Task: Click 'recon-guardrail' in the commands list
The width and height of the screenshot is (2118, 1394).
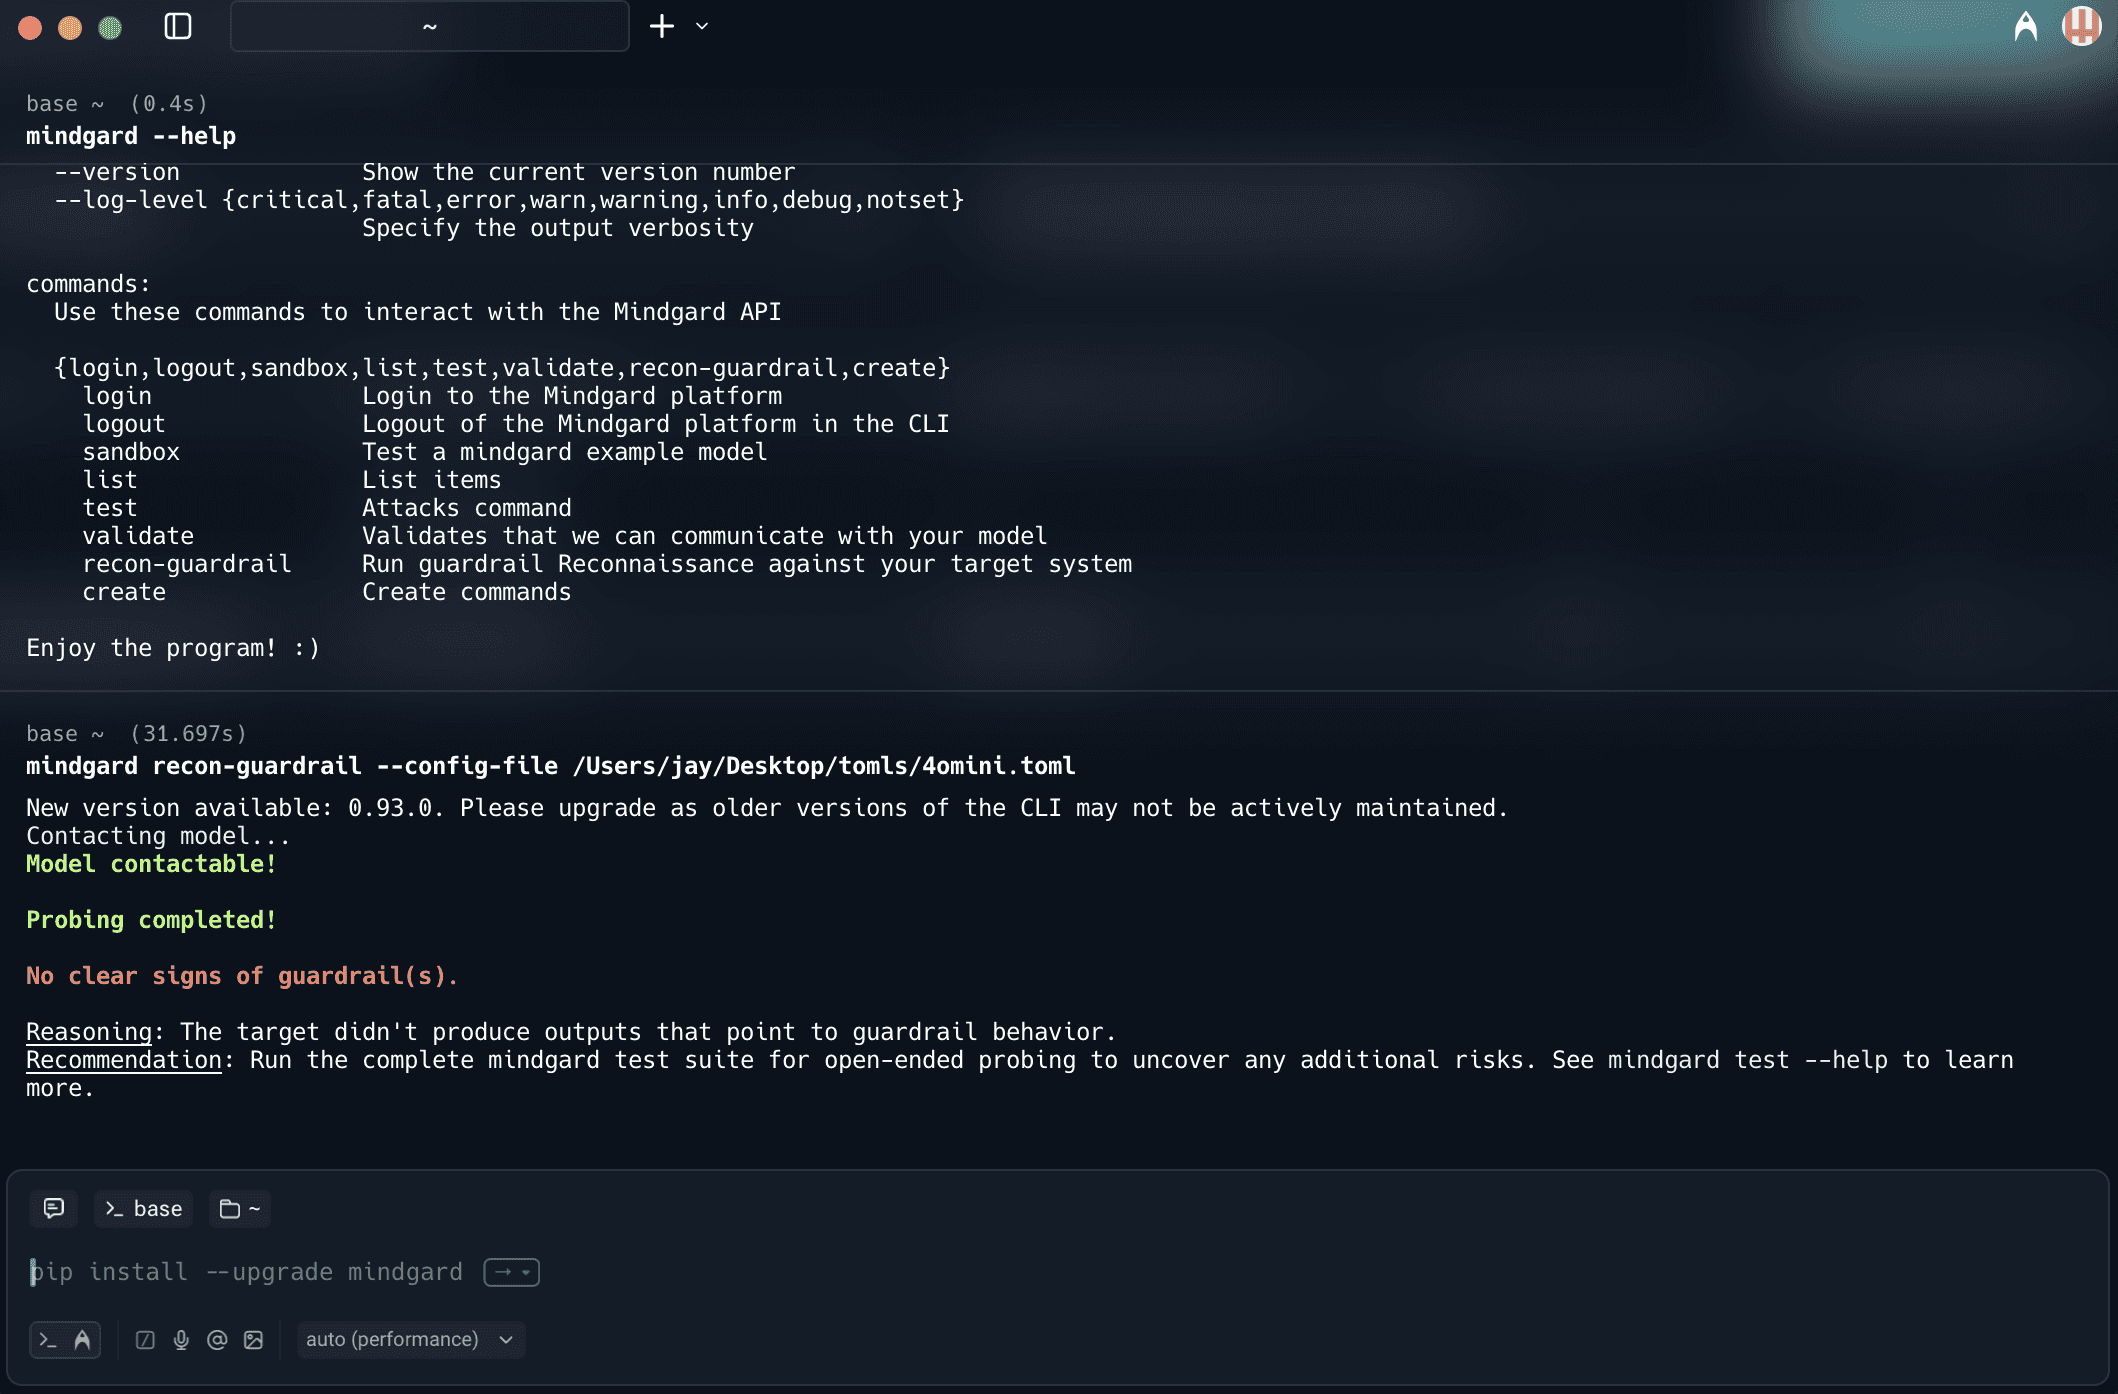Action: point(187,564)
